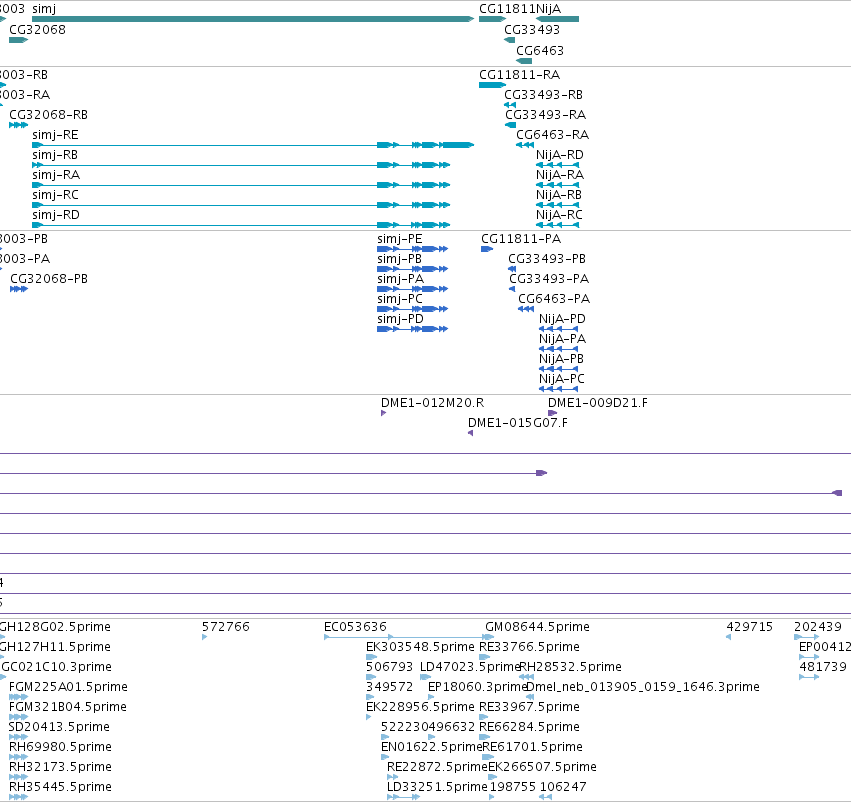
Task: Select the NijA-RC transcript
Action: tap(557, 225)
